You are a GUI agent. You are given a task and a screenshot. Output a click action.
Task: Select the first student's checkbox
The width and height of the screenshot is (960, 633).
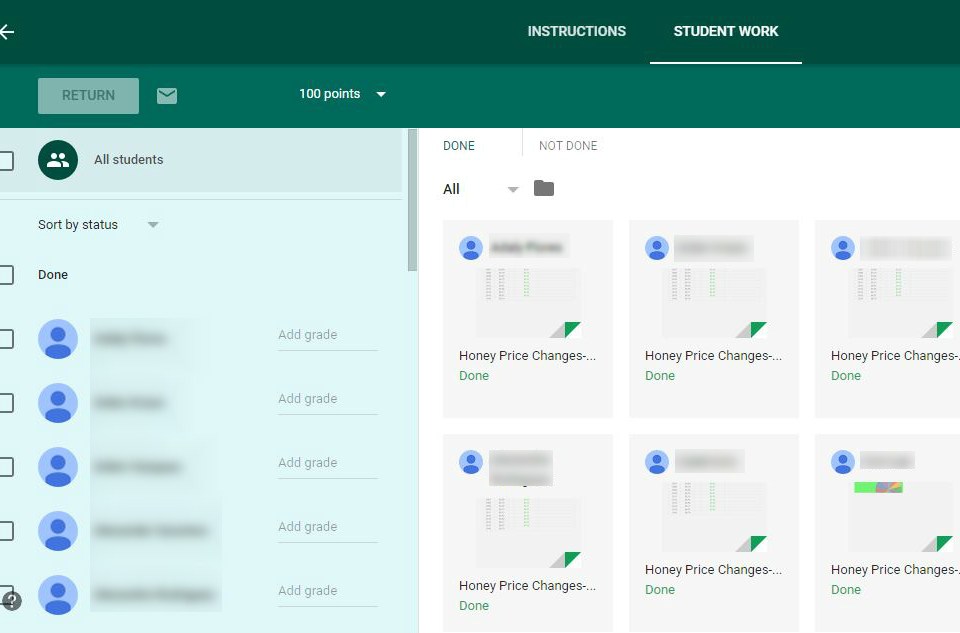[6, 339]
